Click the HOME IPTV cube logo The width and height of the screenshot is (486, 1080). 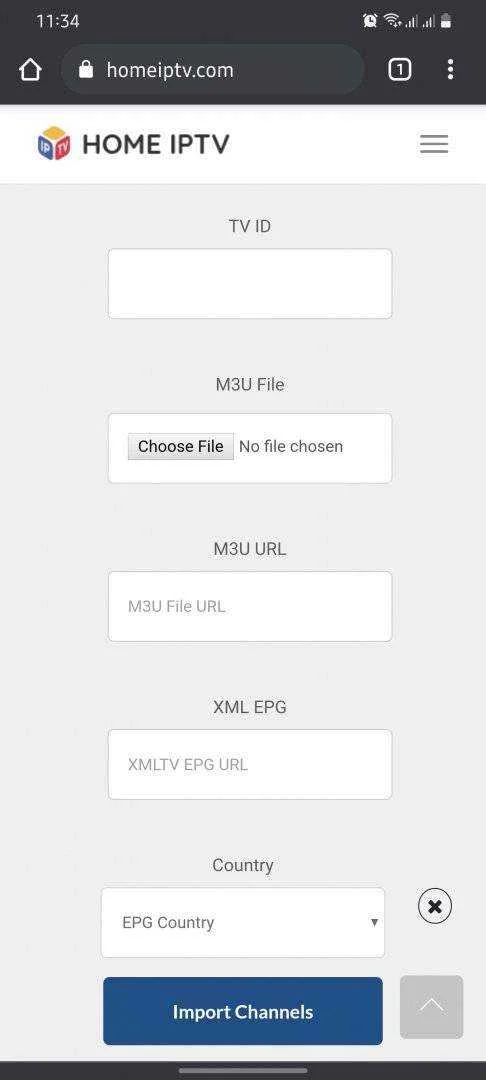(x=54, y=144)
